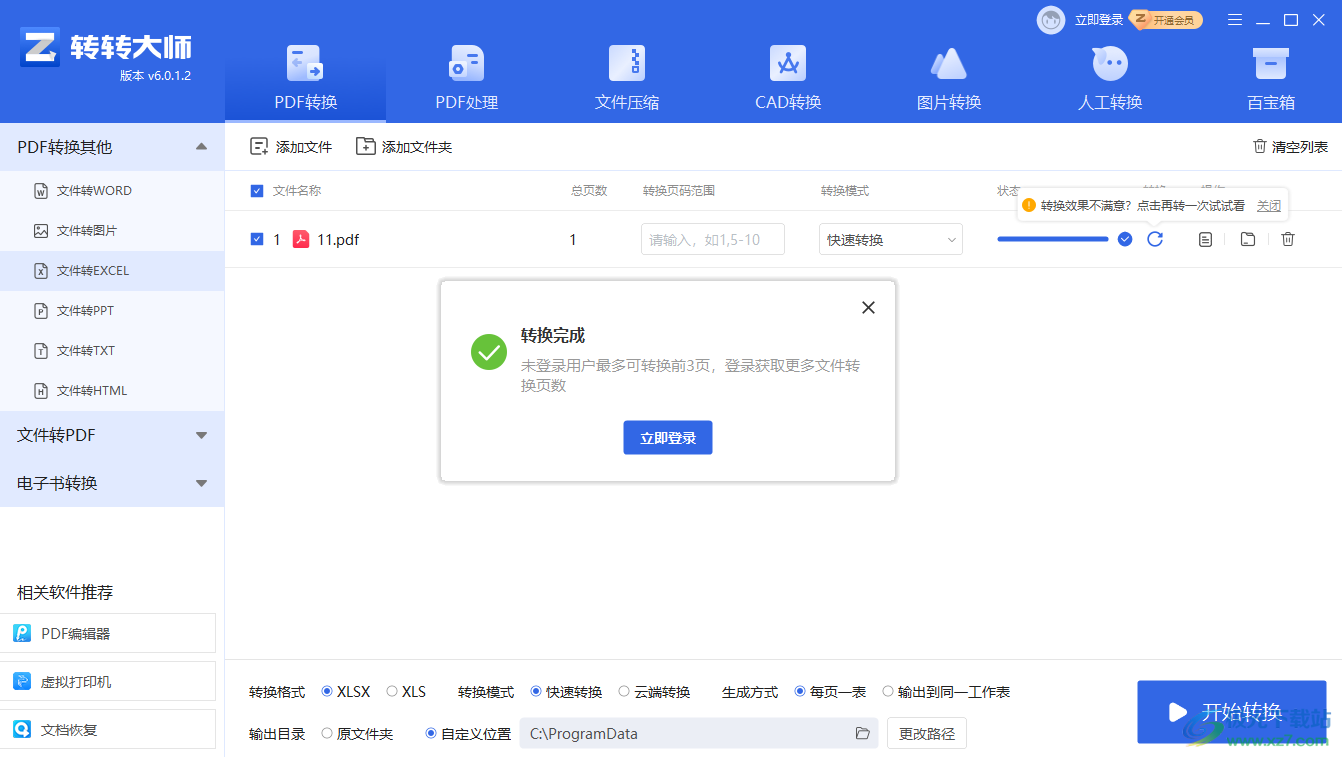
Task: Click the blue completed checkmark status icon
Action: 1125,239
